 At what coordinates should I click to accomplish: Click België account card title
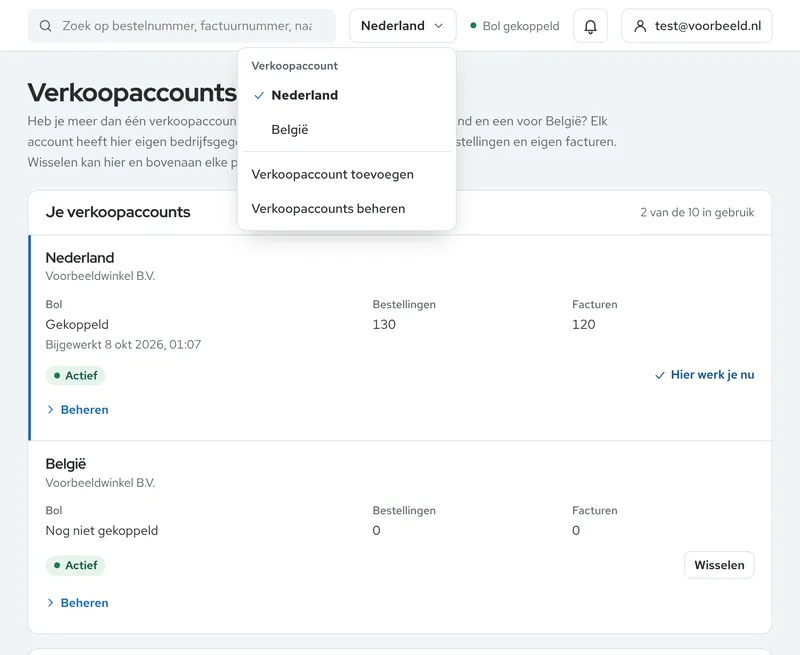click(66, 464)
